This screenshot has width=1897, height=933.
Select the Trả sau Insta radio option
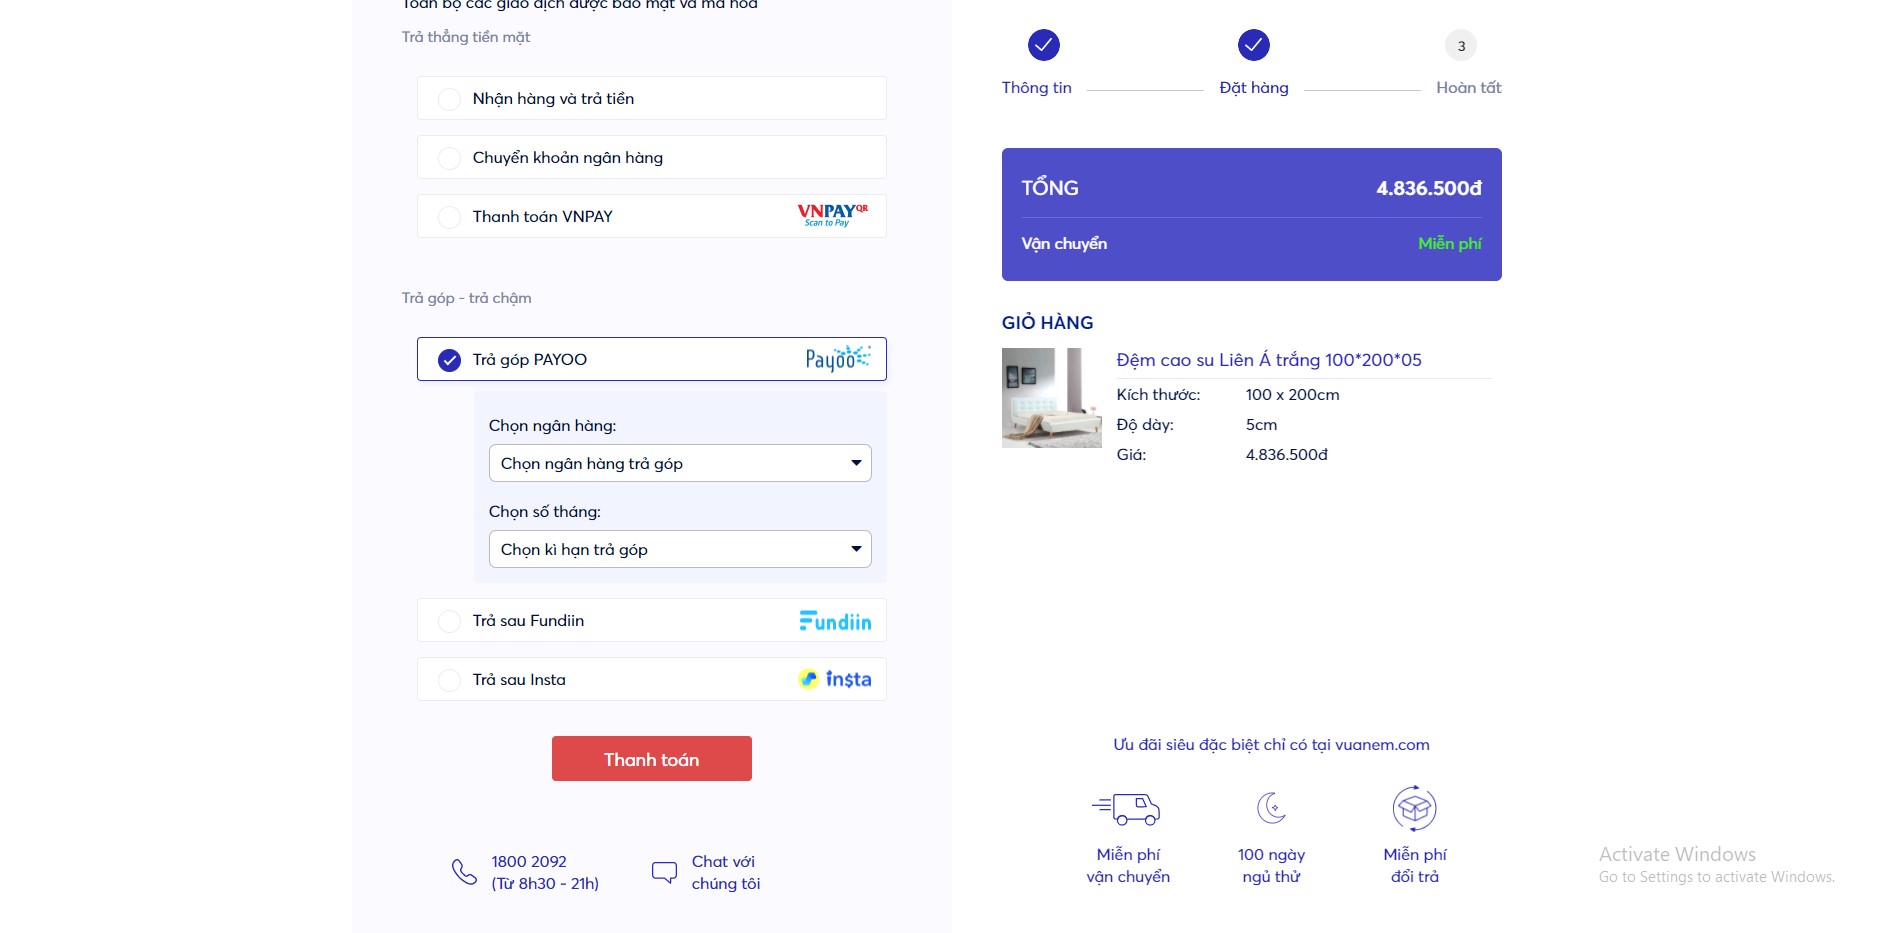pos(652,679)
